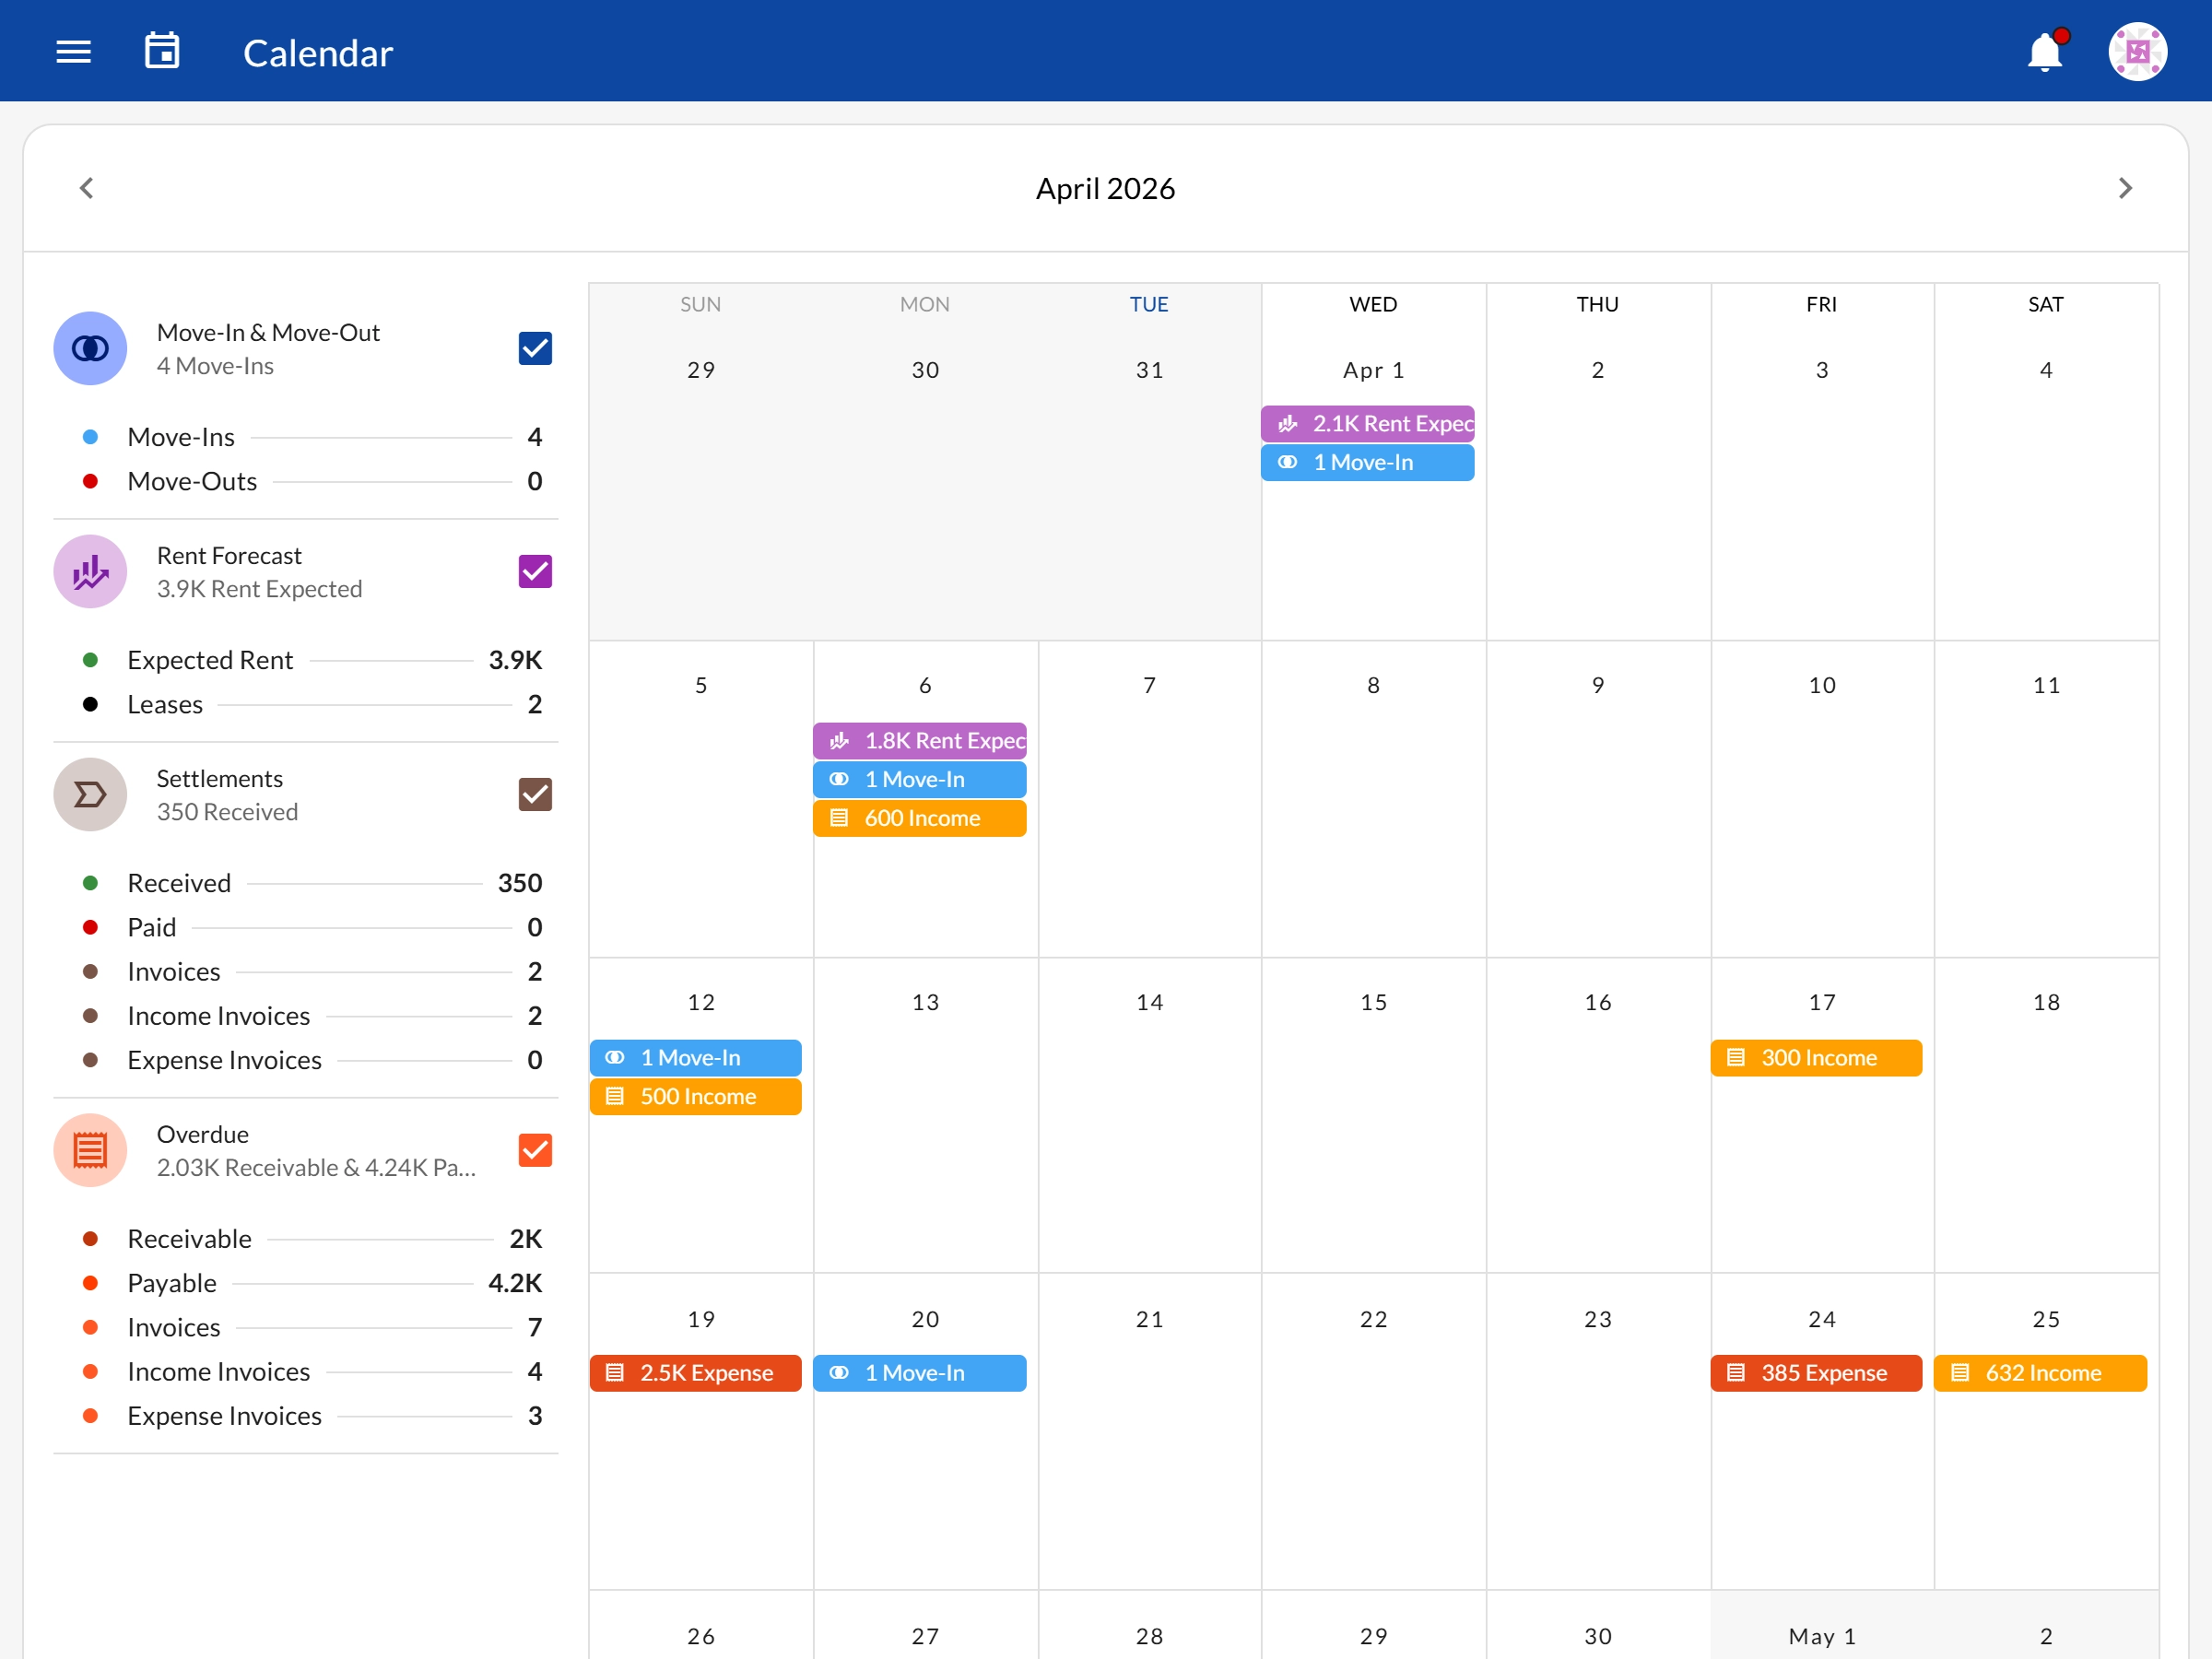
Task: Open the 300 Income event on April 17
Action: coord(1816,1057)
